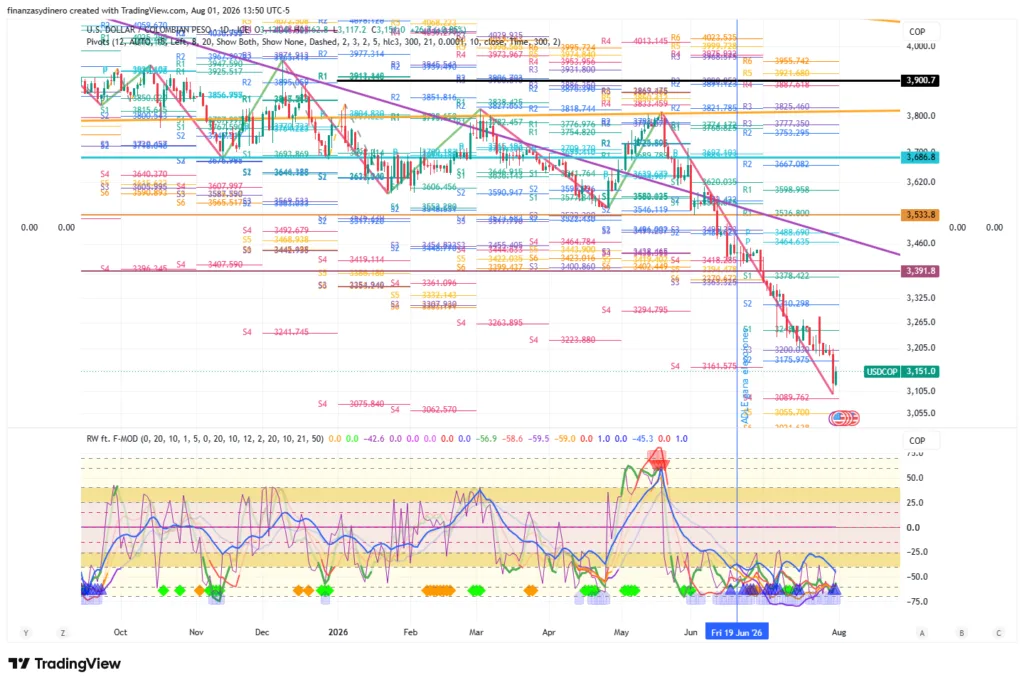This screenshot has width=1024, height=685.
Task: Click the TradingView logo at bottom left
Action: 64,663
